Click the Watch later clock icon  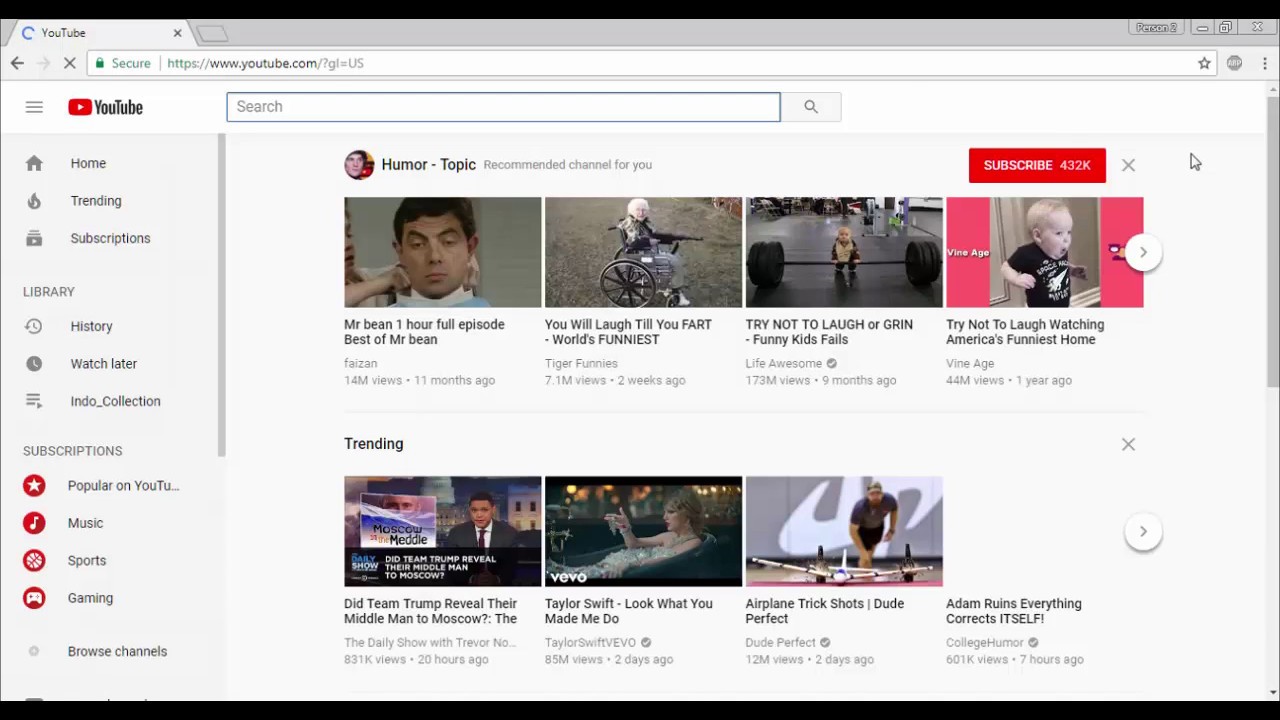(x=34, y=364)
